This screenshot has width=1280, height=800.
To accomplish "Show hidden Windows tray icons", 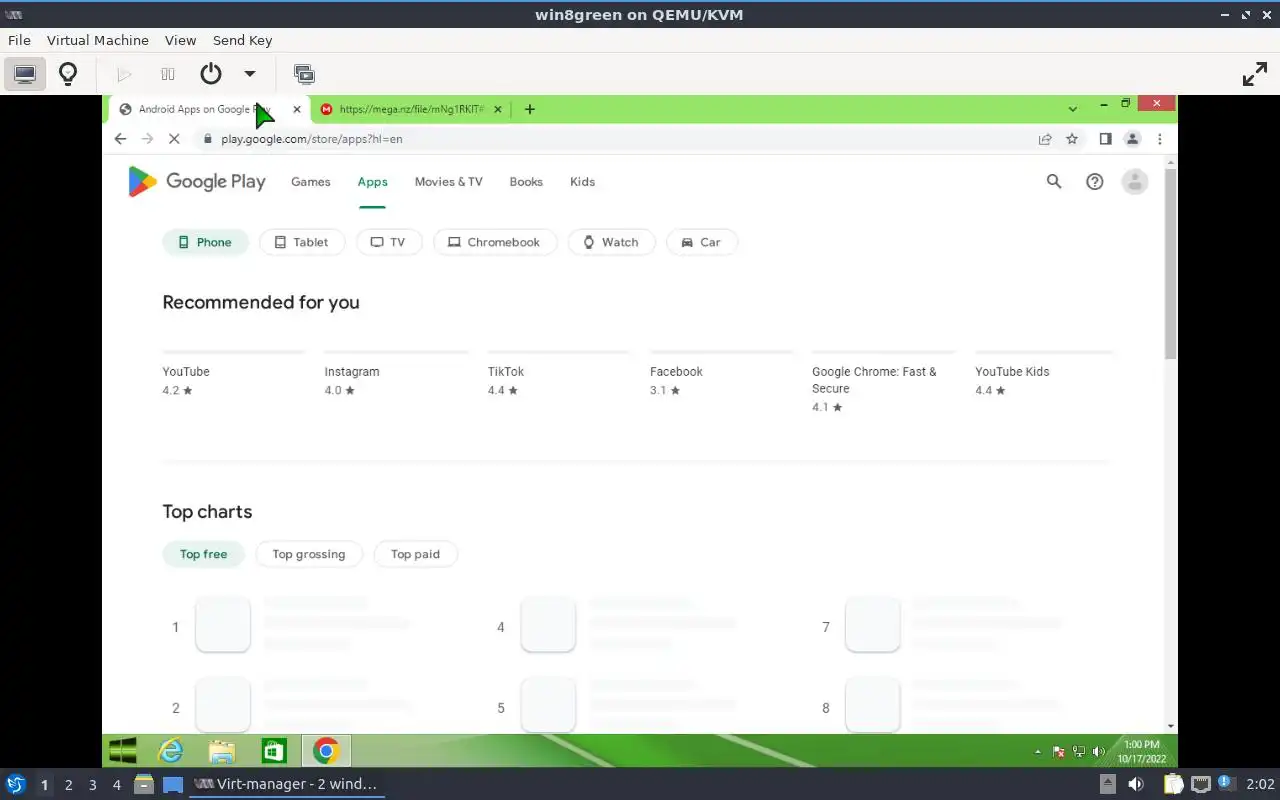I will [1037, 752].
